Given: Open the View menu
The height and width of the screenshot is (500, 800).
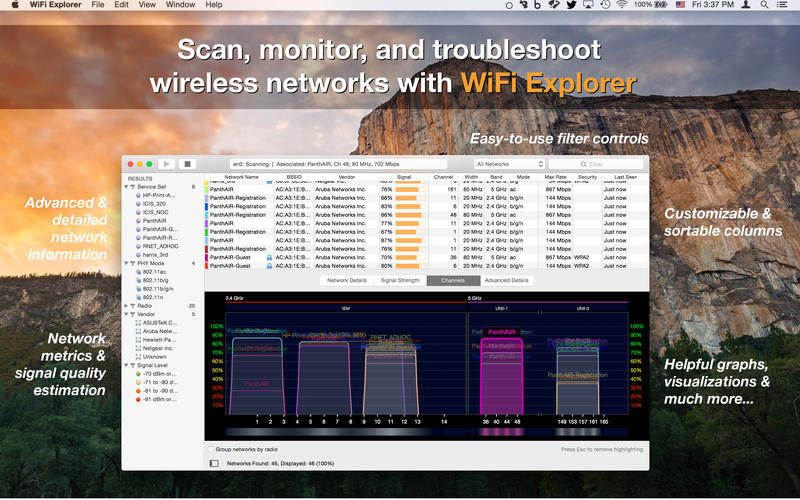Looking at the screenshot, I should coord(147,5).
